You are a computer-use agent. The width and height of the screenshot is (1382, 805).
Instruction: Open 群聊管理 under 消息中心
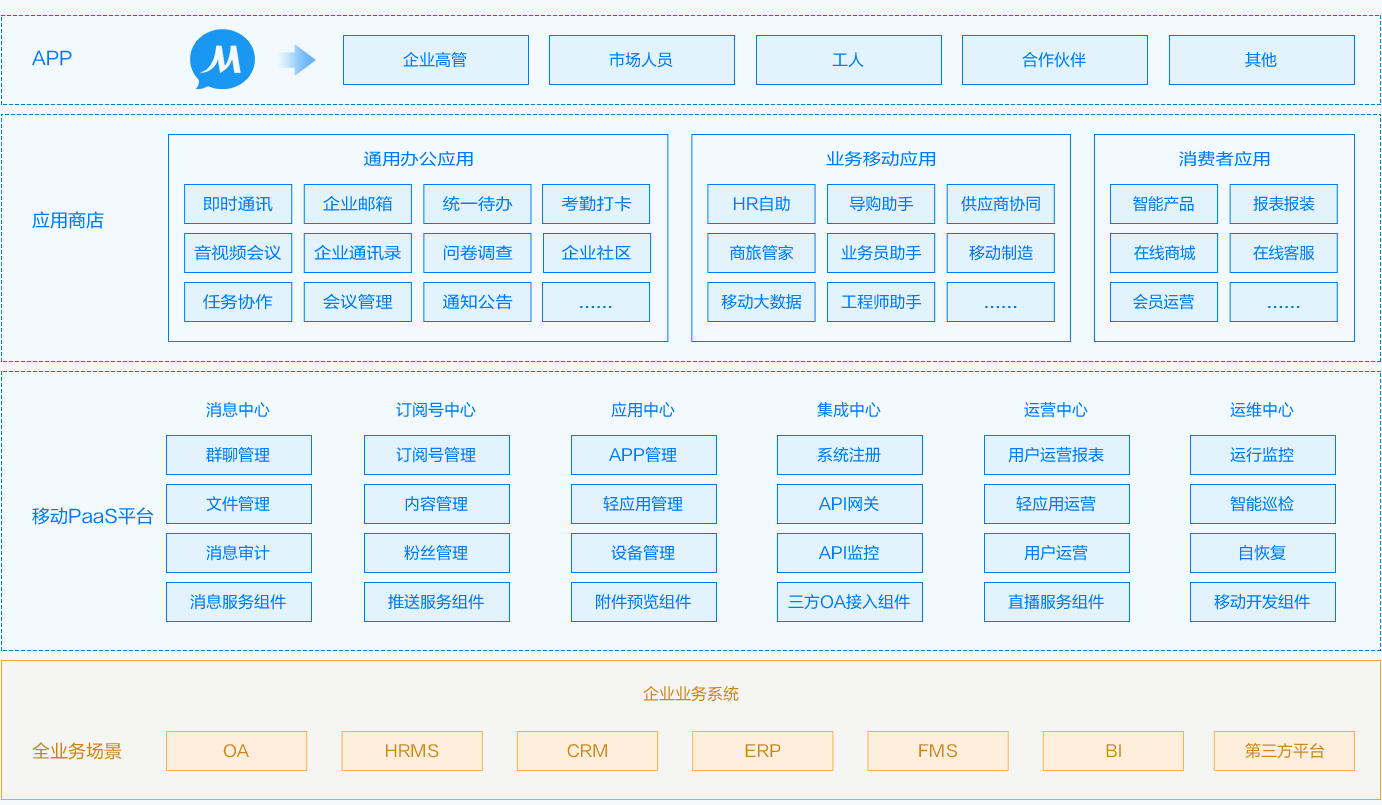coord(239,455)
